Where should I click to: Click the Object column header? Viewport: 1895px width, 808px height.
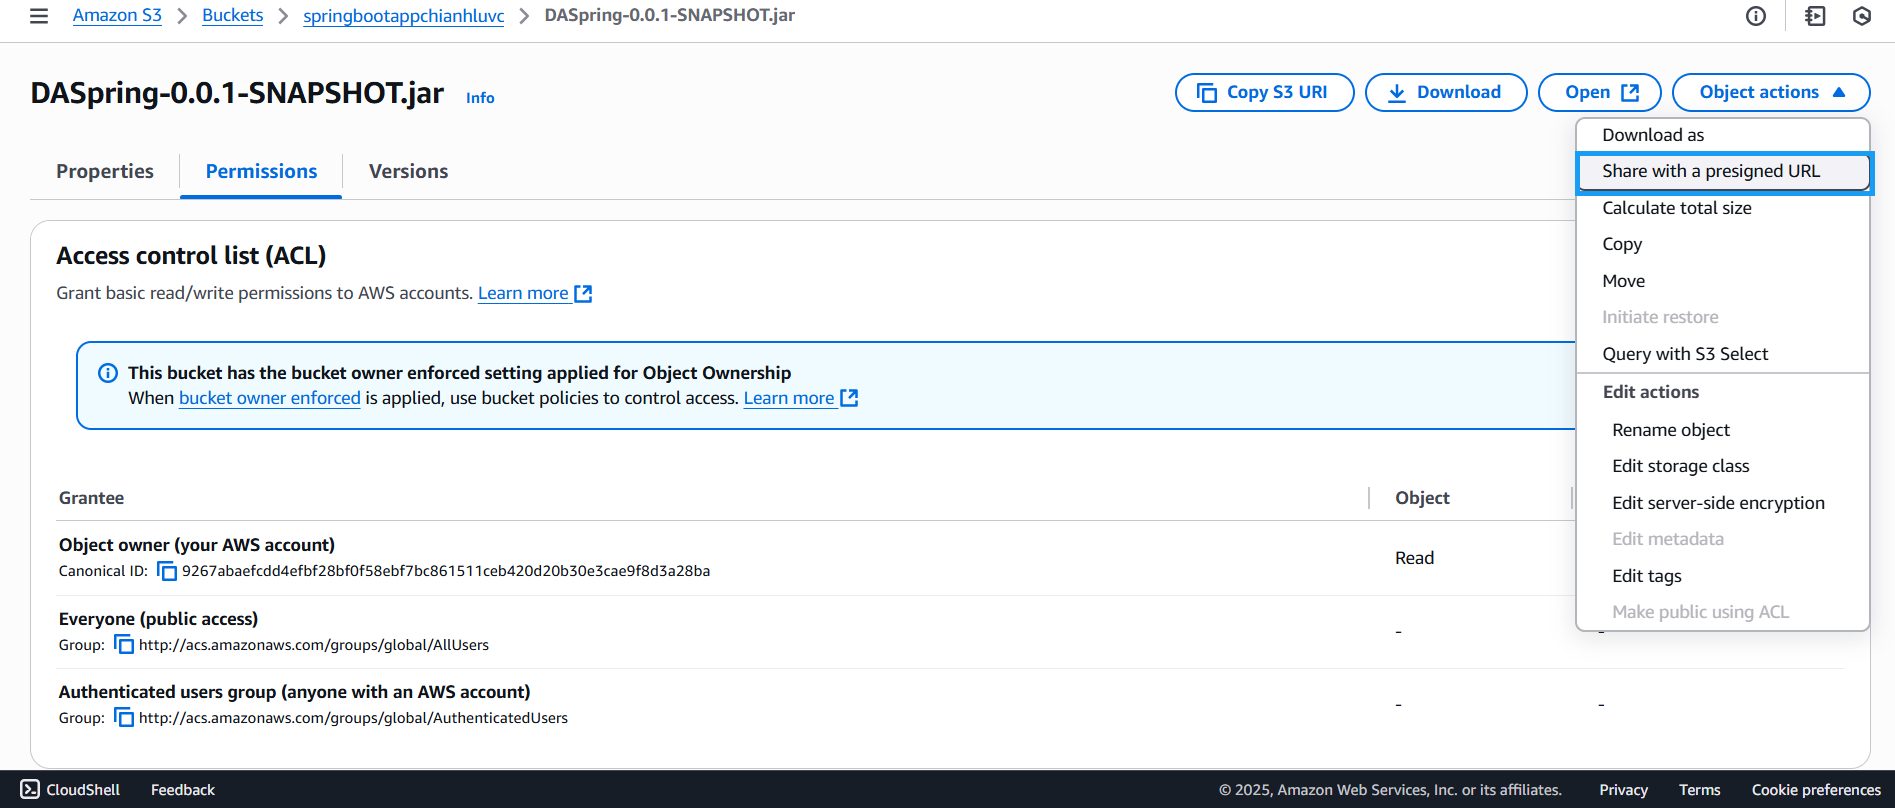coord(1422,498)
